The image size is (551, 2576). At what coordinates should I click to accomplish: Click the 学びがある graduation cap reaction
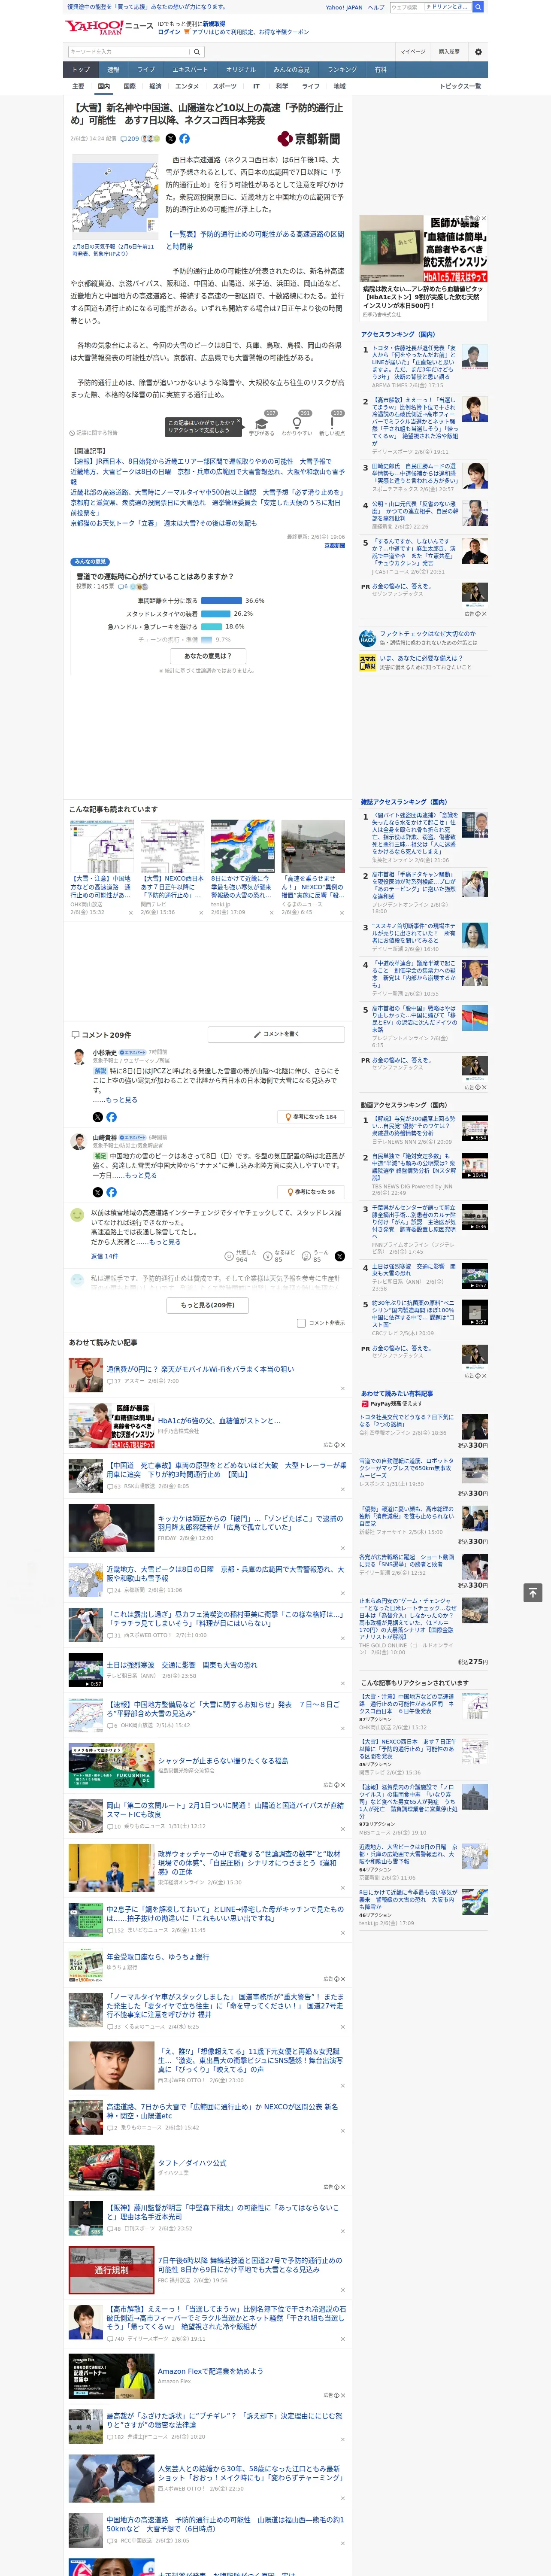pos(262,425)
